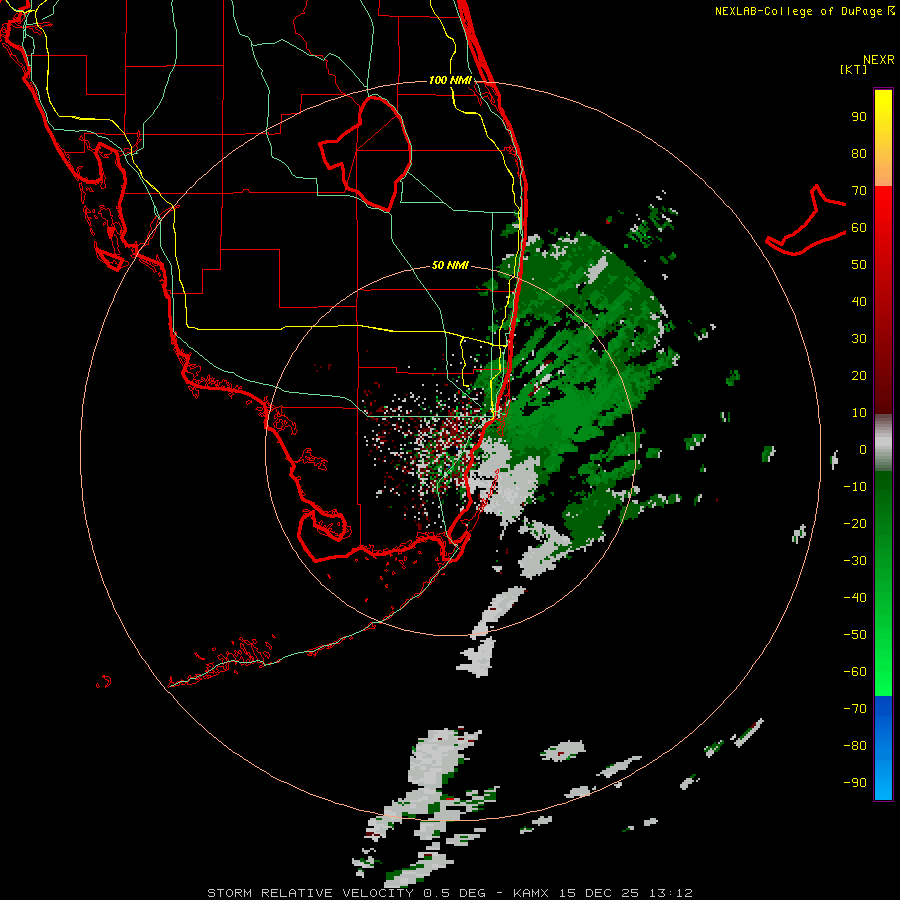Image resolution: width=900 pixels, height=900 pixels.
Task: Click the -30 value on velocity scale
Action: [855, 561]
